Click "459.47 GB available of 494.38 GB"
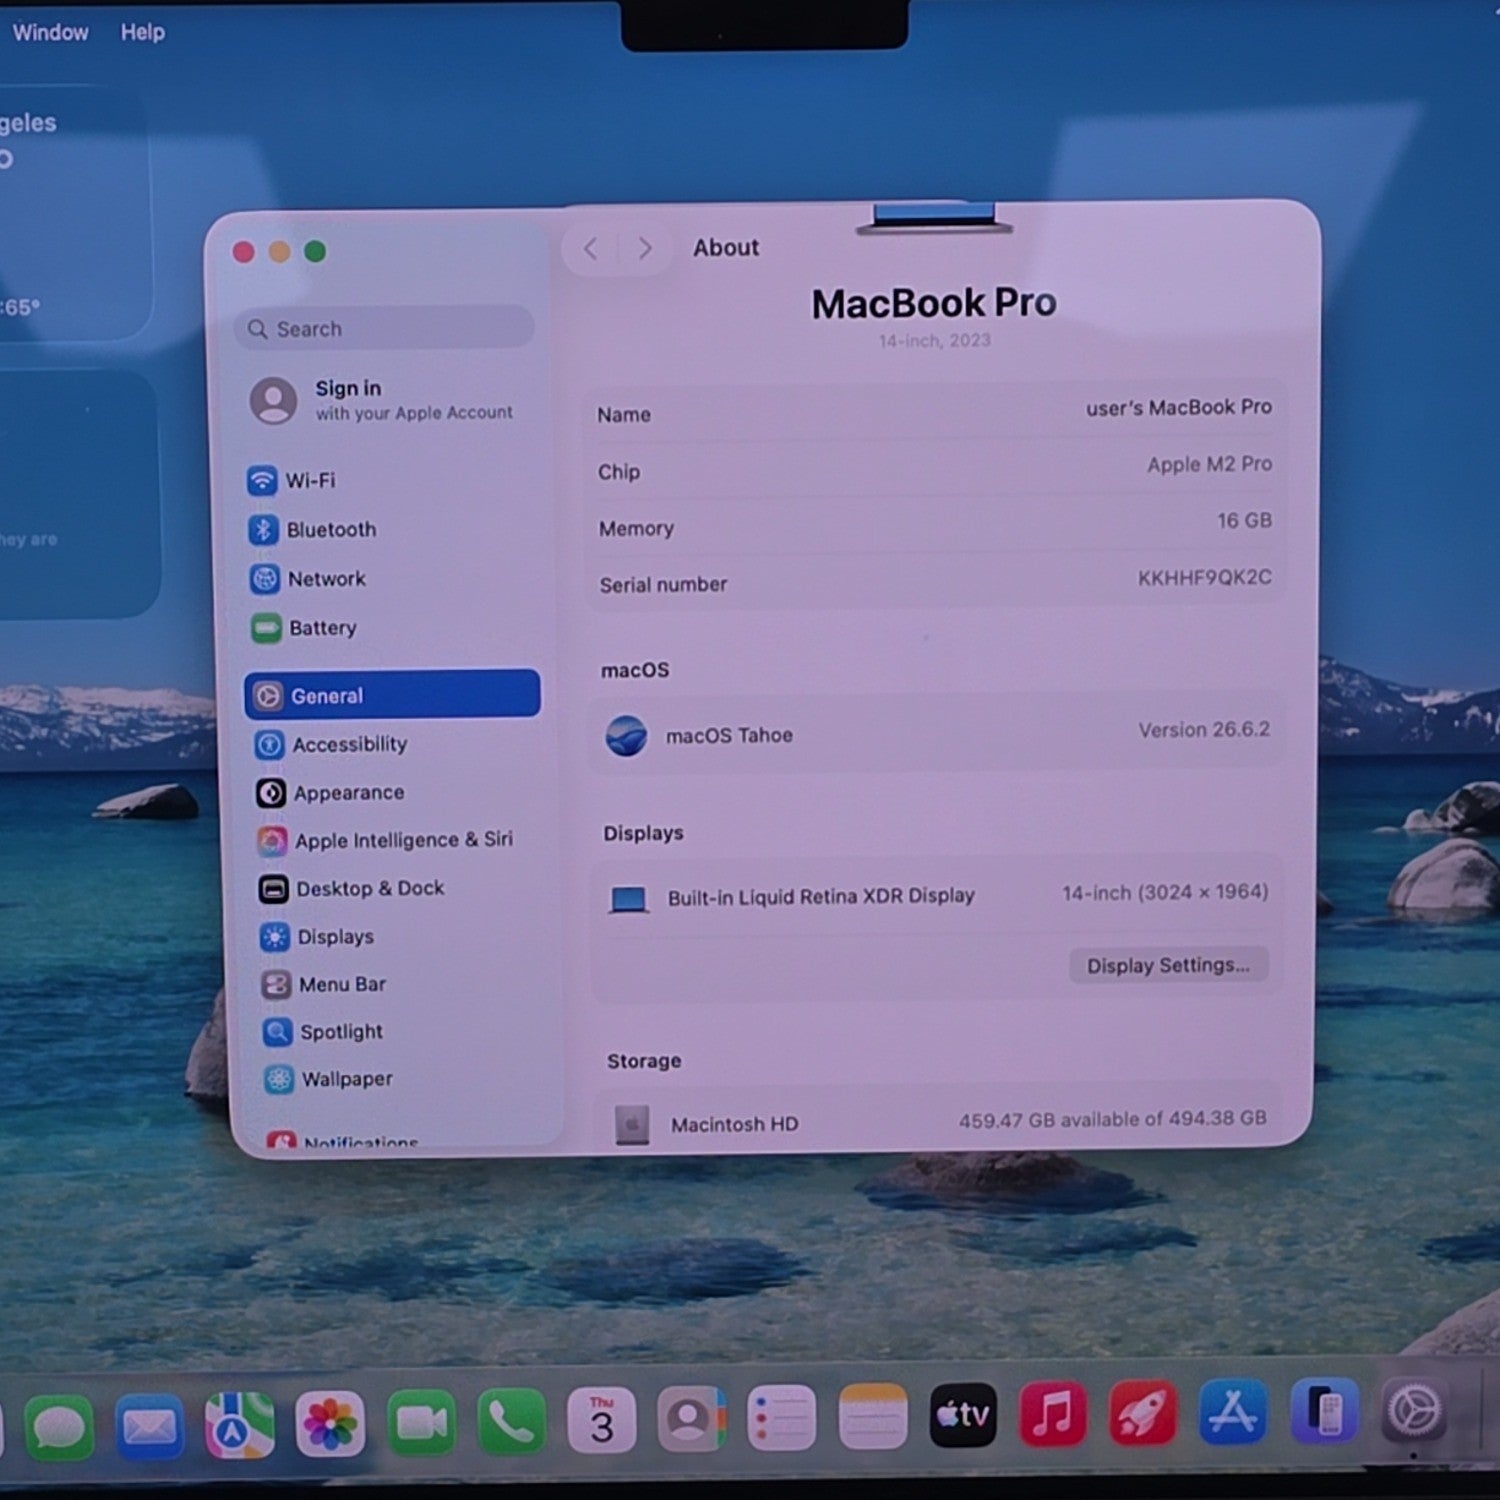This screenshot has width=1500, height=1500. point(1112,1120)
